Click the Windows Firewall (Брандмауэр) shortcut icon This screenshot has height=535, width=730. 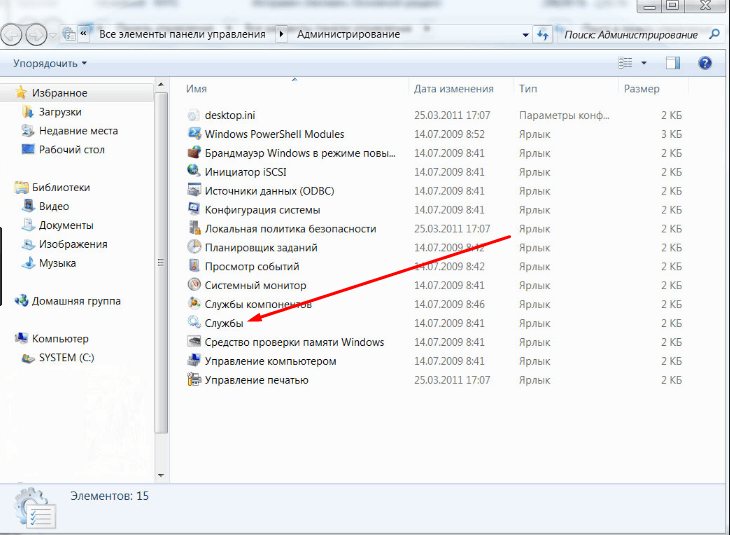(194, 153)
